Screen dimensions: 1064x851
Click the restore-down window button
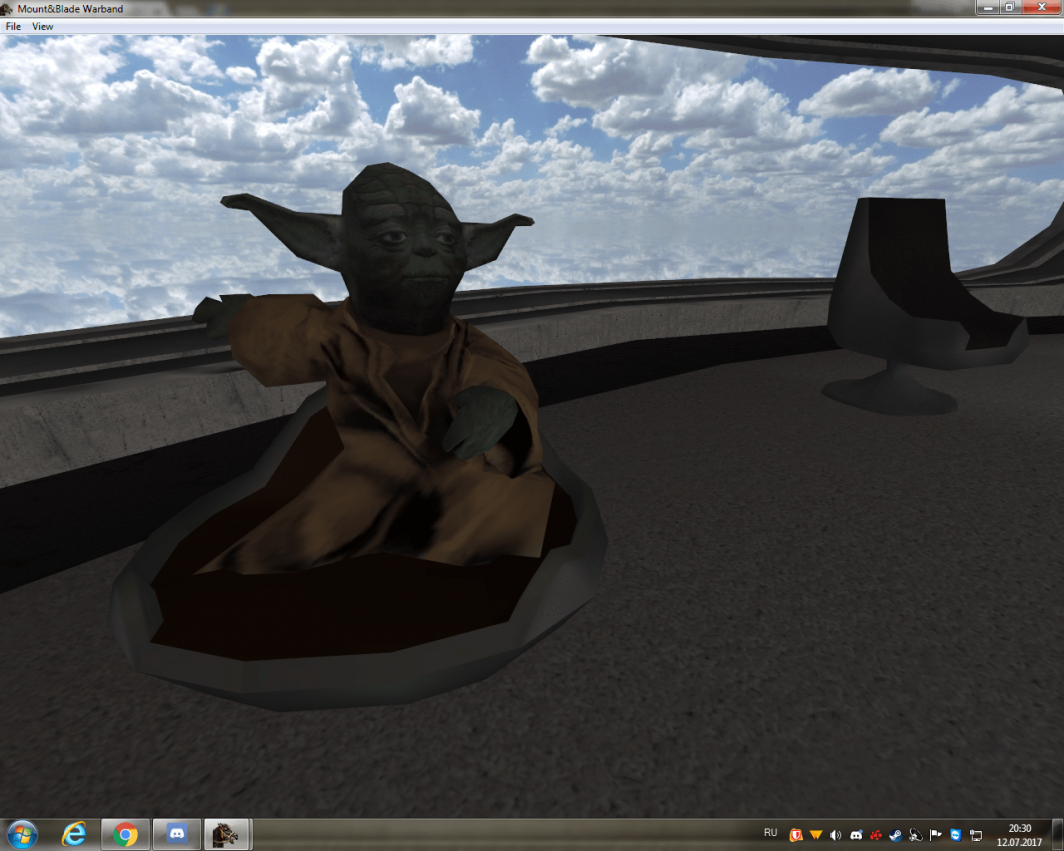tap(1009, 7)
